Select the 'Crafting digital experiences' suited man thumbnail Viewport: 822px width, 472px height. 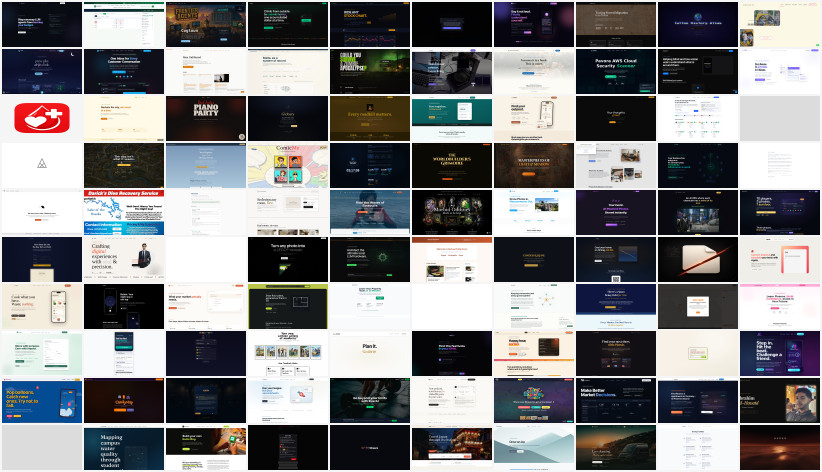(x=124, y=260)
